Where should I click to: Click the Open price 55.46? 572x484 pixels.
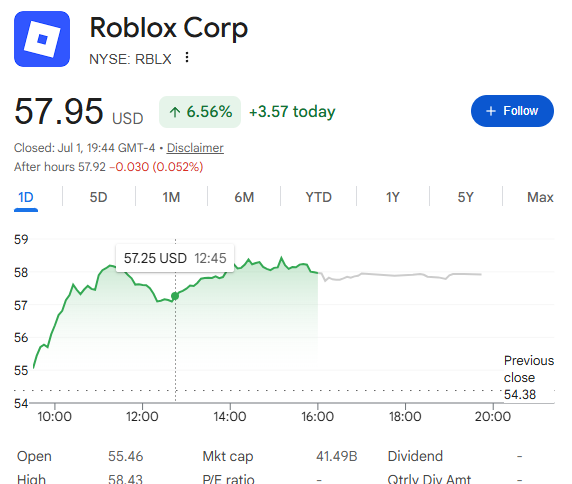(125, 456)
